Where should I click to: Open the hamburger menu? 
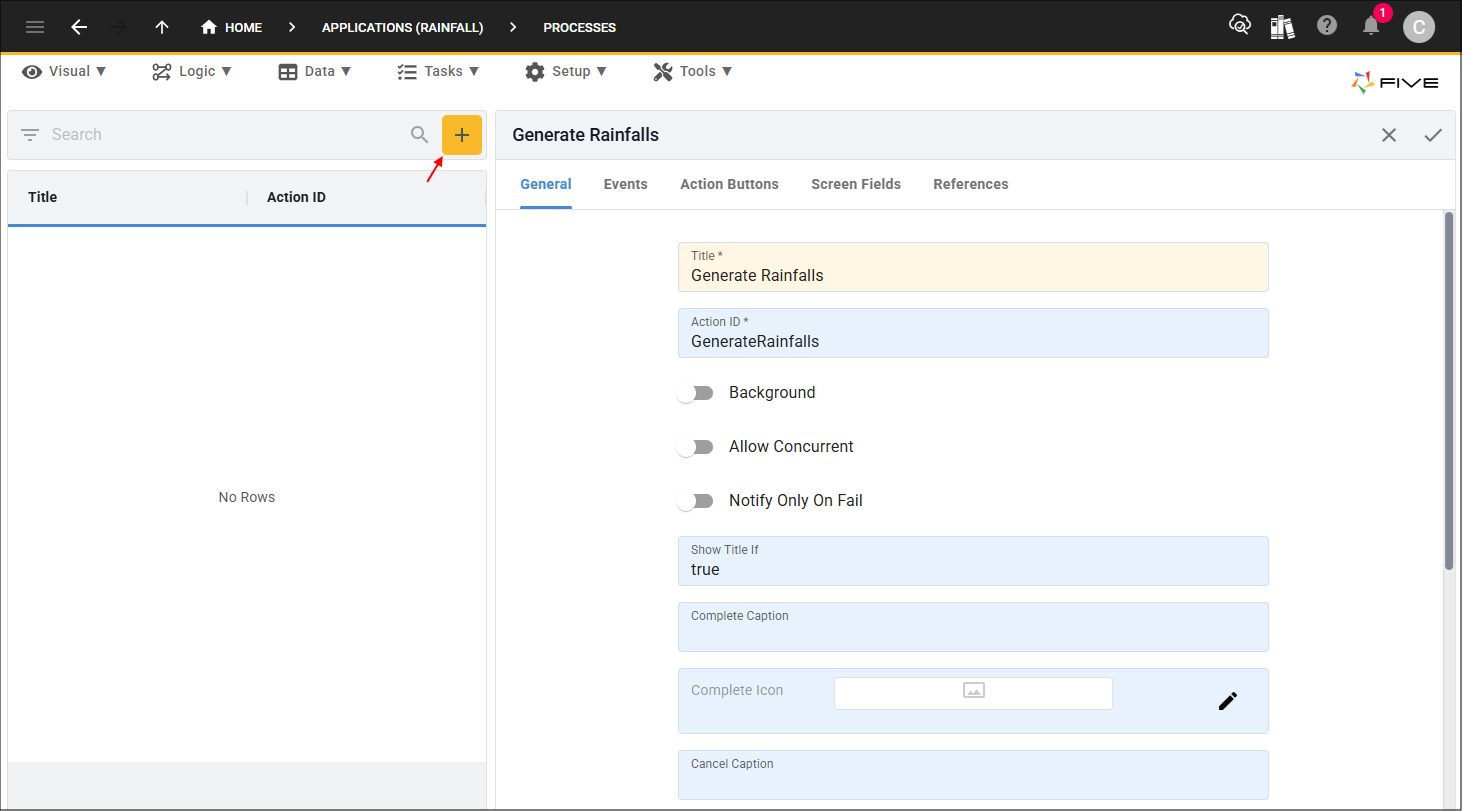[35, 27]
